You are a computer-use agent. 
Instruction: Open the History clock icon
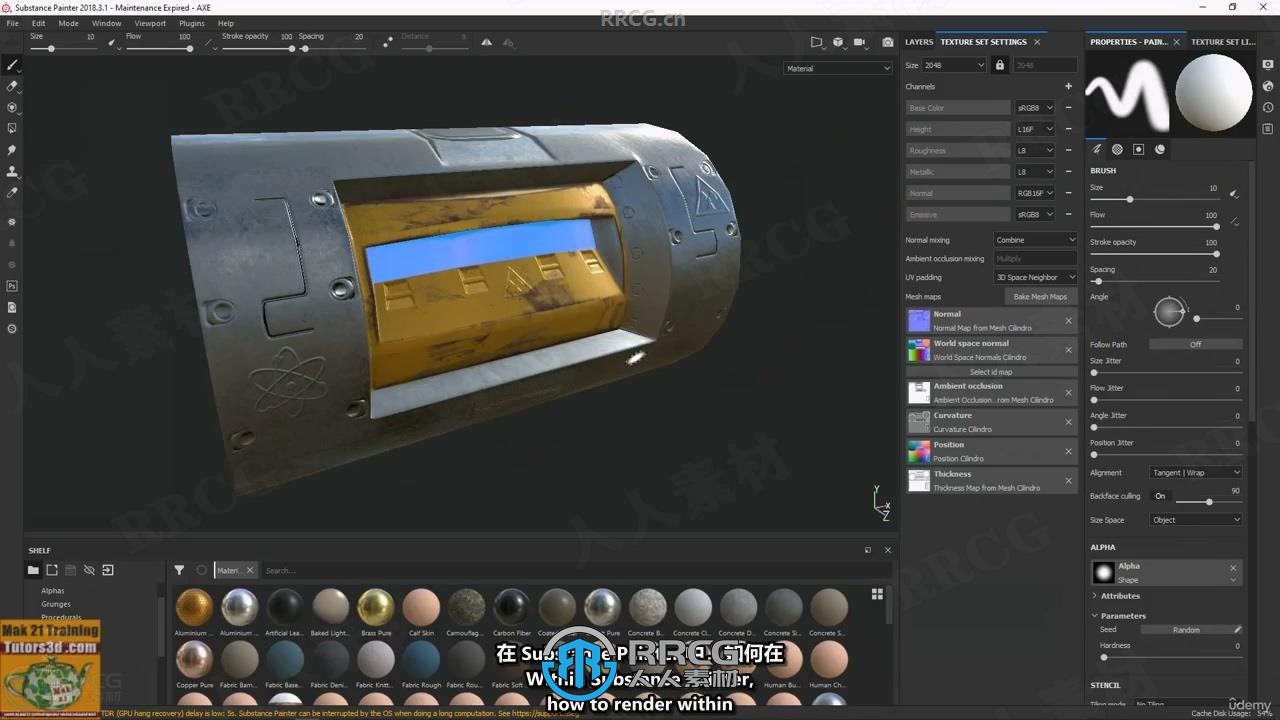pyautogui.click(x=1267, y=107)
